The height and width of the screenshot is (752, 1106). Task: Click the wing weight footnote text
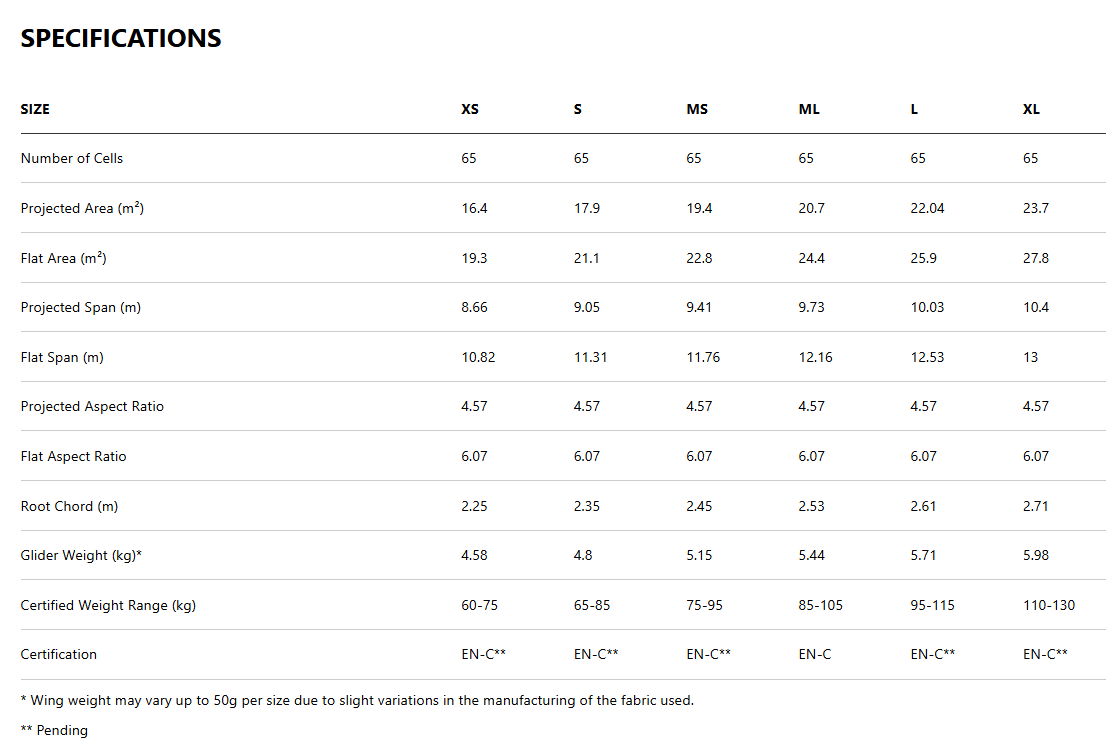point(357,700)
